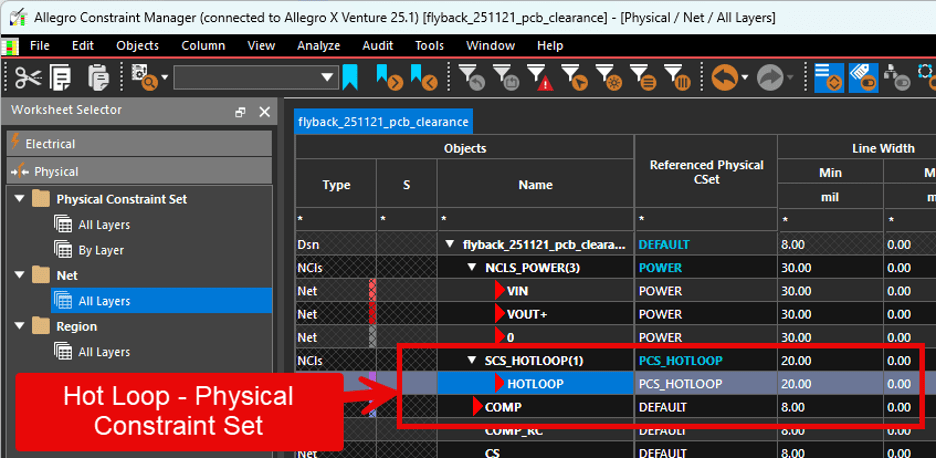This screenshot has width=936, height=458.
Task: Open the Electrical worksheet section
Action: click(x=139, y=144)
